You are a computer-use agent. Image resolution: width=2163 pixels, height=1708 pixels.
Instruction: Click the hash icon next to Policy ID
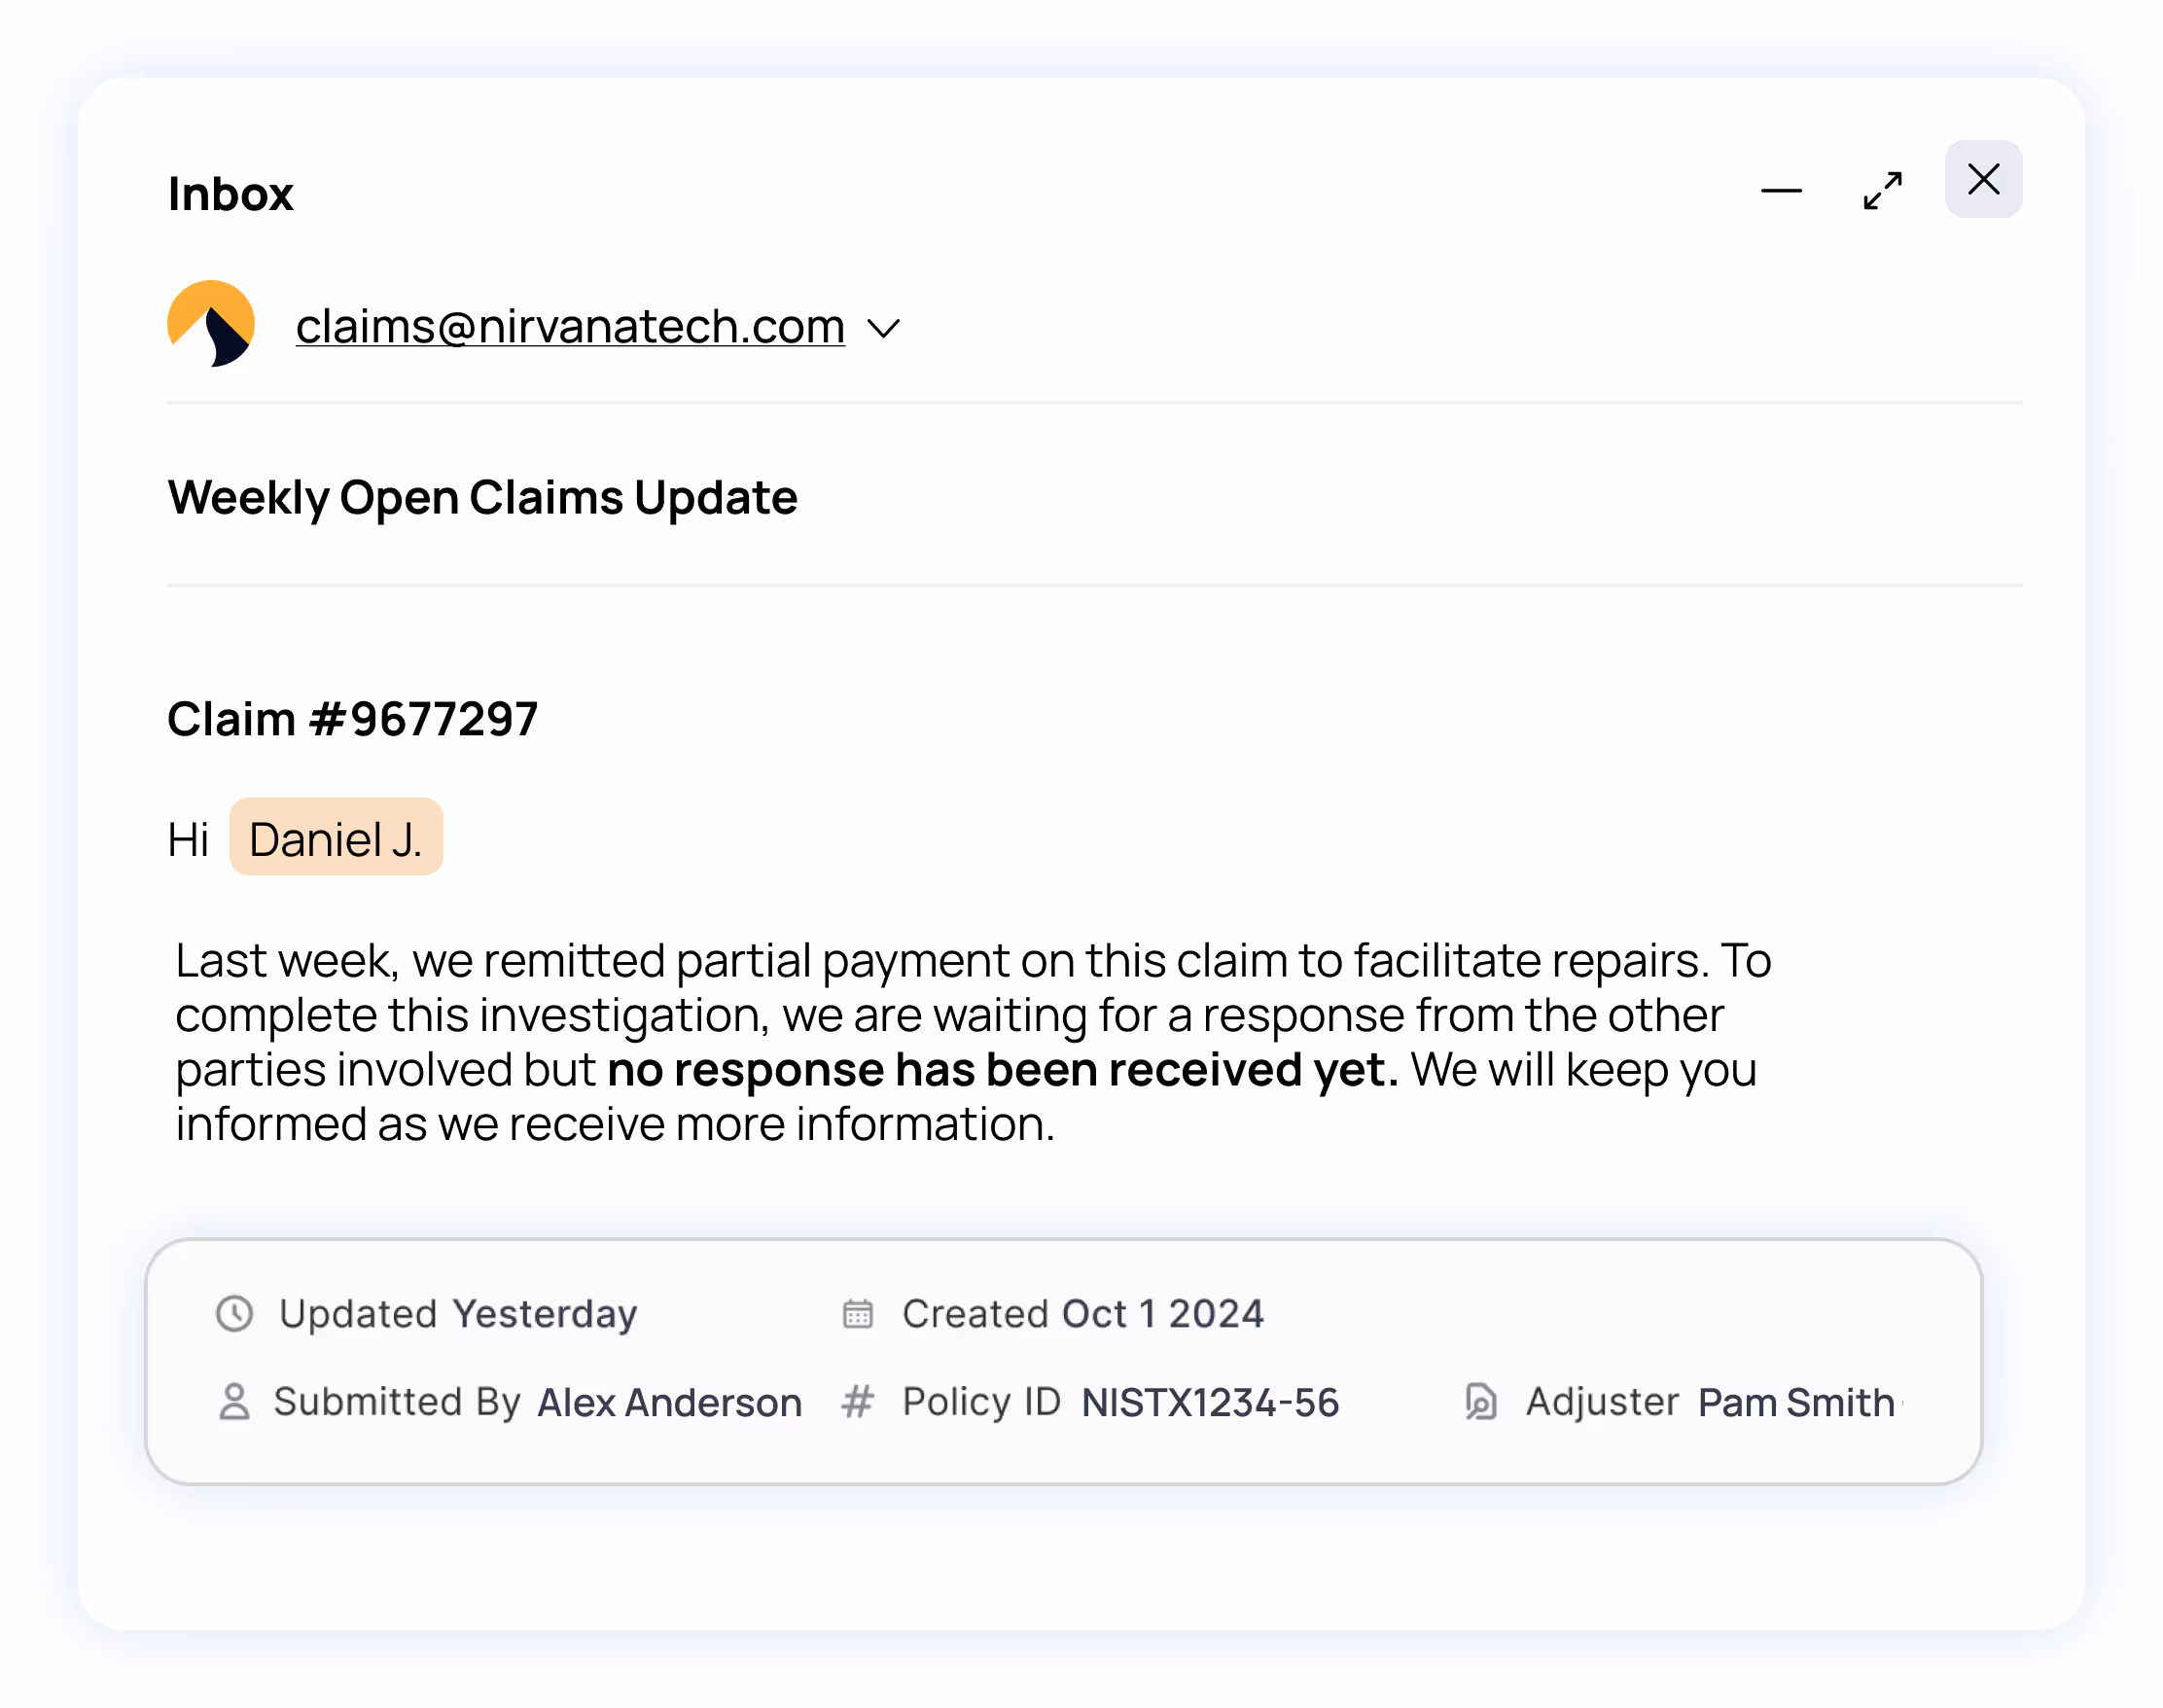[858, 1402]
